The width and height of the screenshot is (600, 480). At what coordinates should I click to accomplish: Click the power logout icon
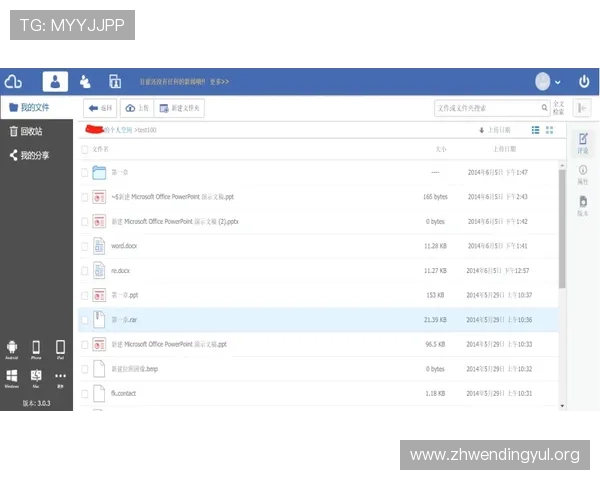pos(584,82)
